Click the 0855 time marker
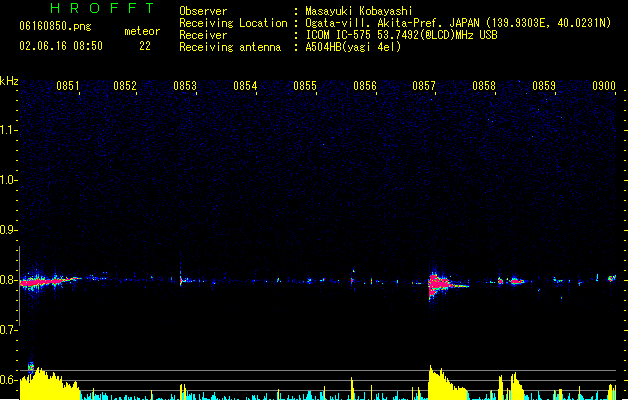The height and width of the screenshot is (400, 629). pos(305,86)
